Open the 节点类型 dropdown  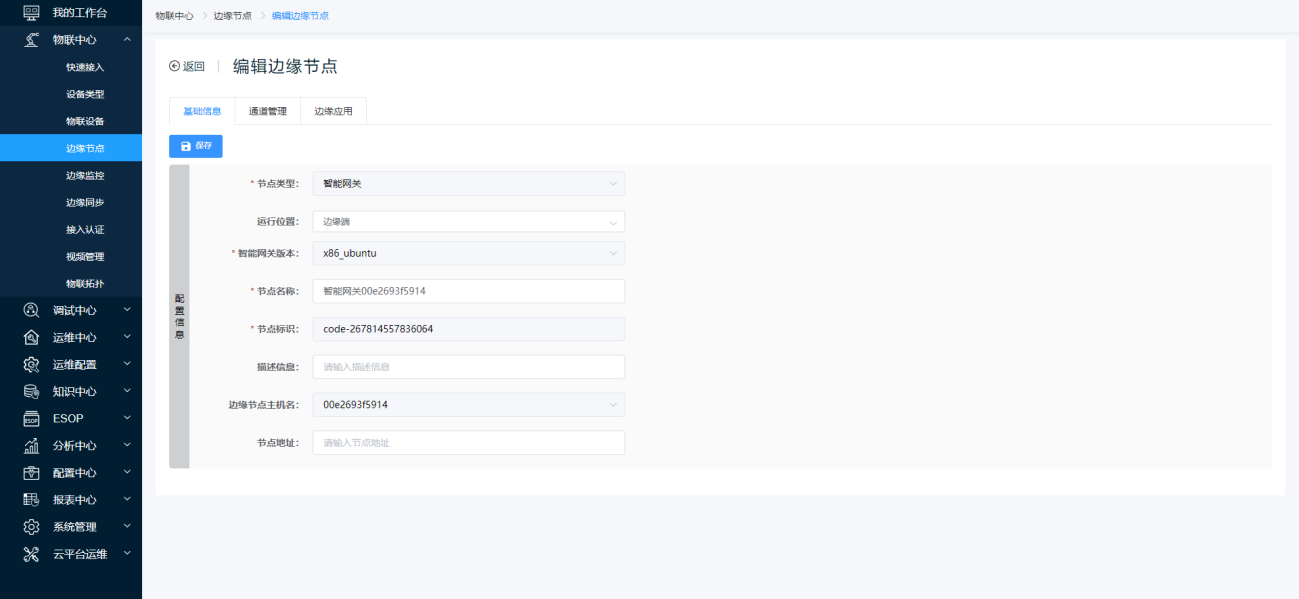click(x=468, y=184)
